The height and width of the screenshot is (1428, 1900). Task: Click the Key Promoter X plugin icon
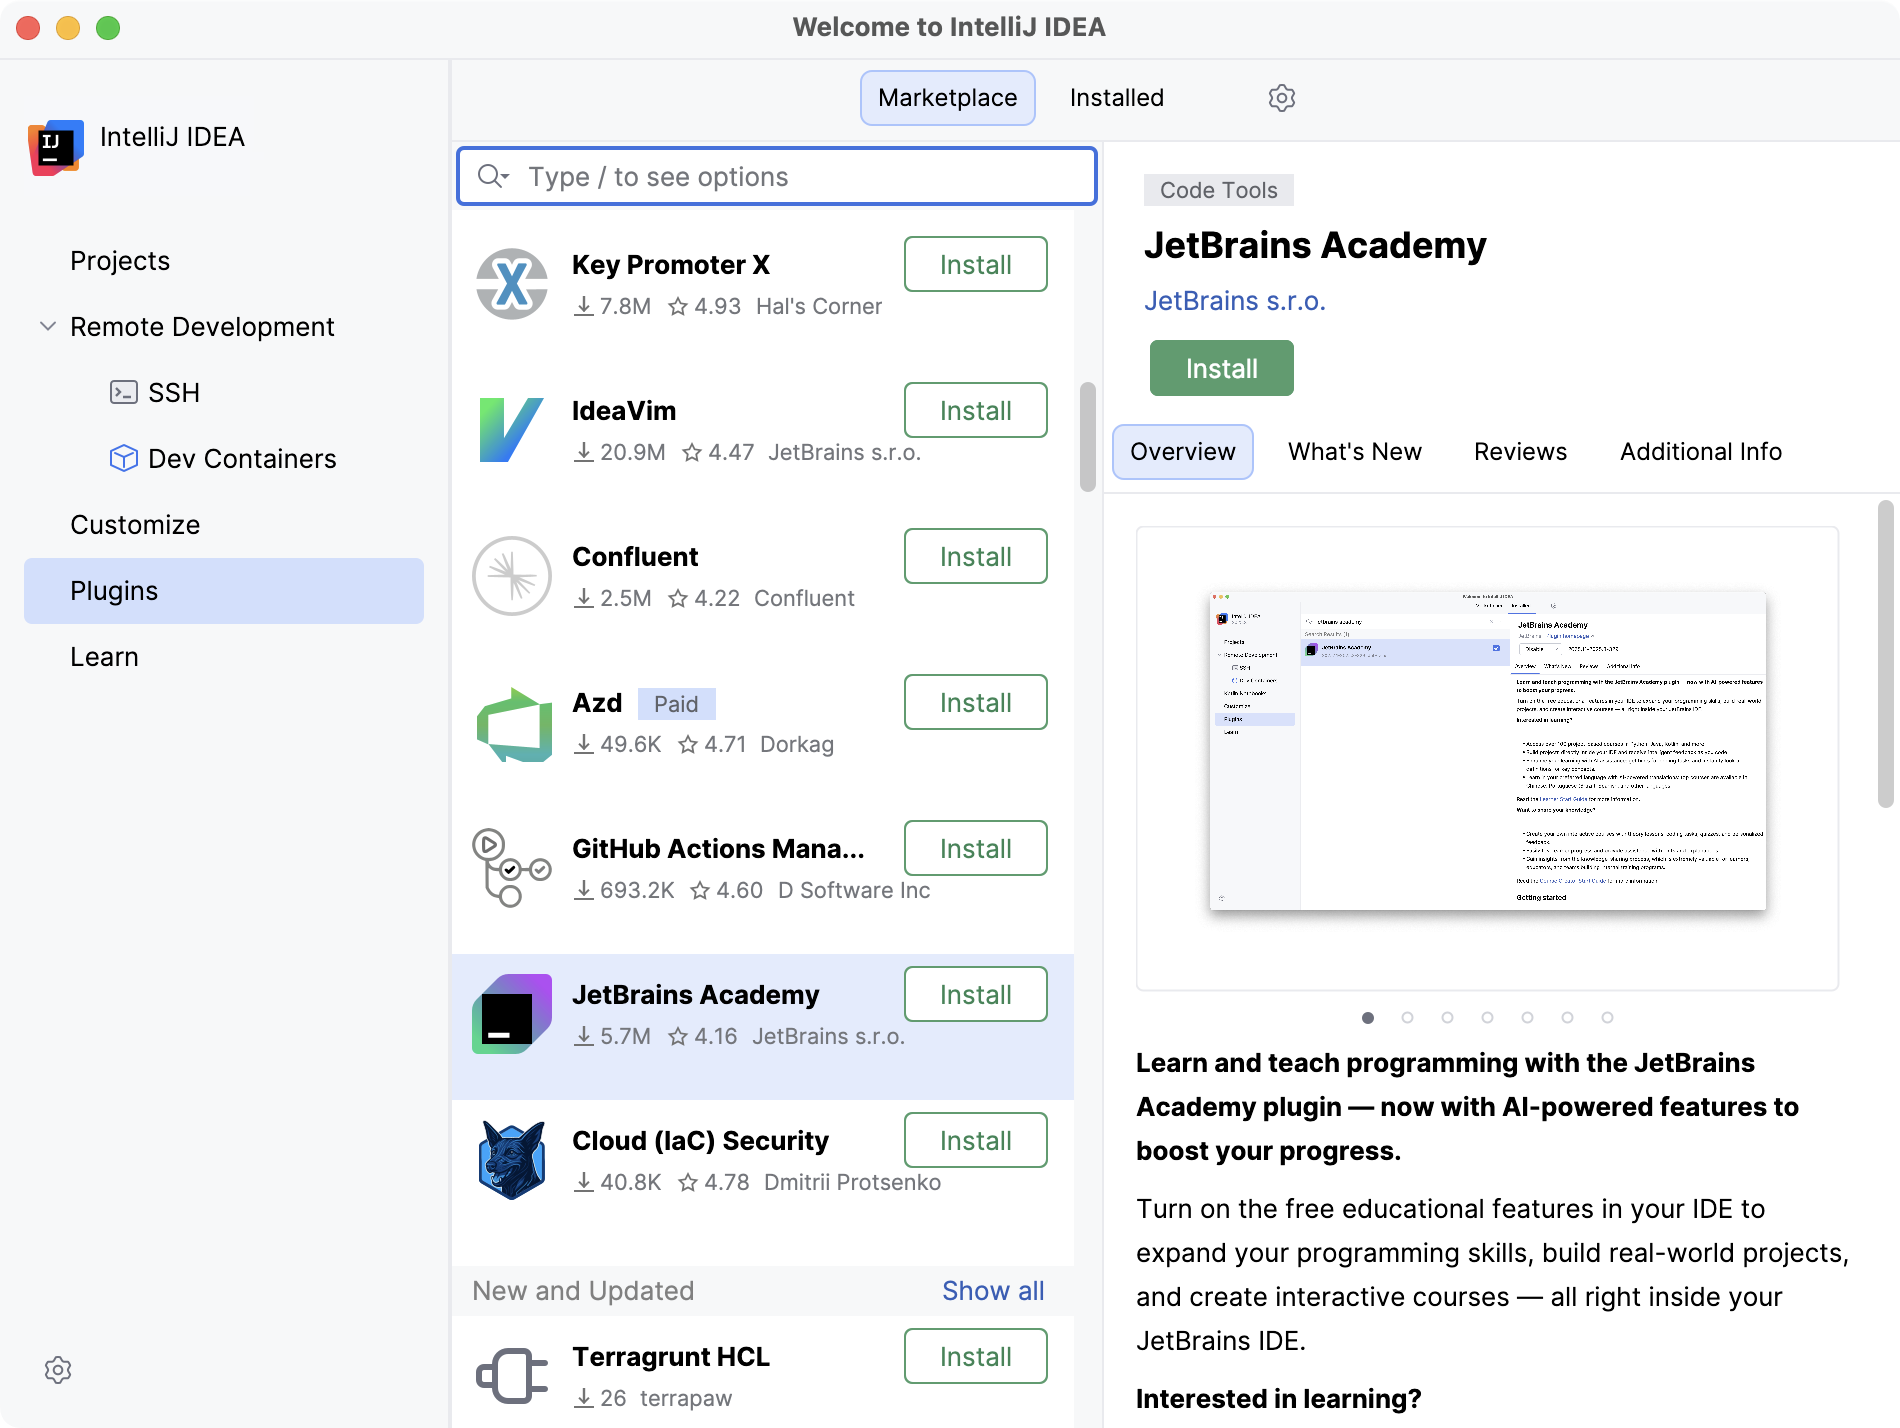tap(512, 284)
